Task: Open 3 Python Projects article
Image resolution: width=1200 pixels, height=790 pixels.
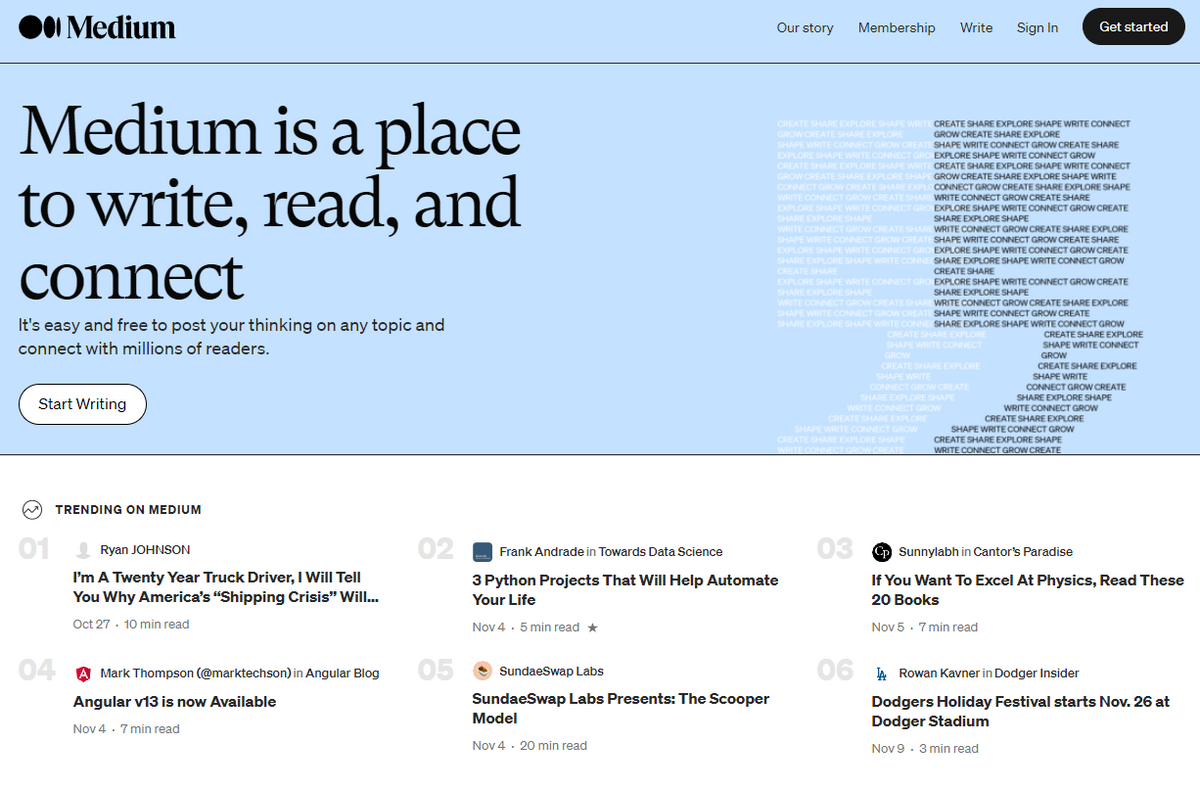Action: click(625, 590)
